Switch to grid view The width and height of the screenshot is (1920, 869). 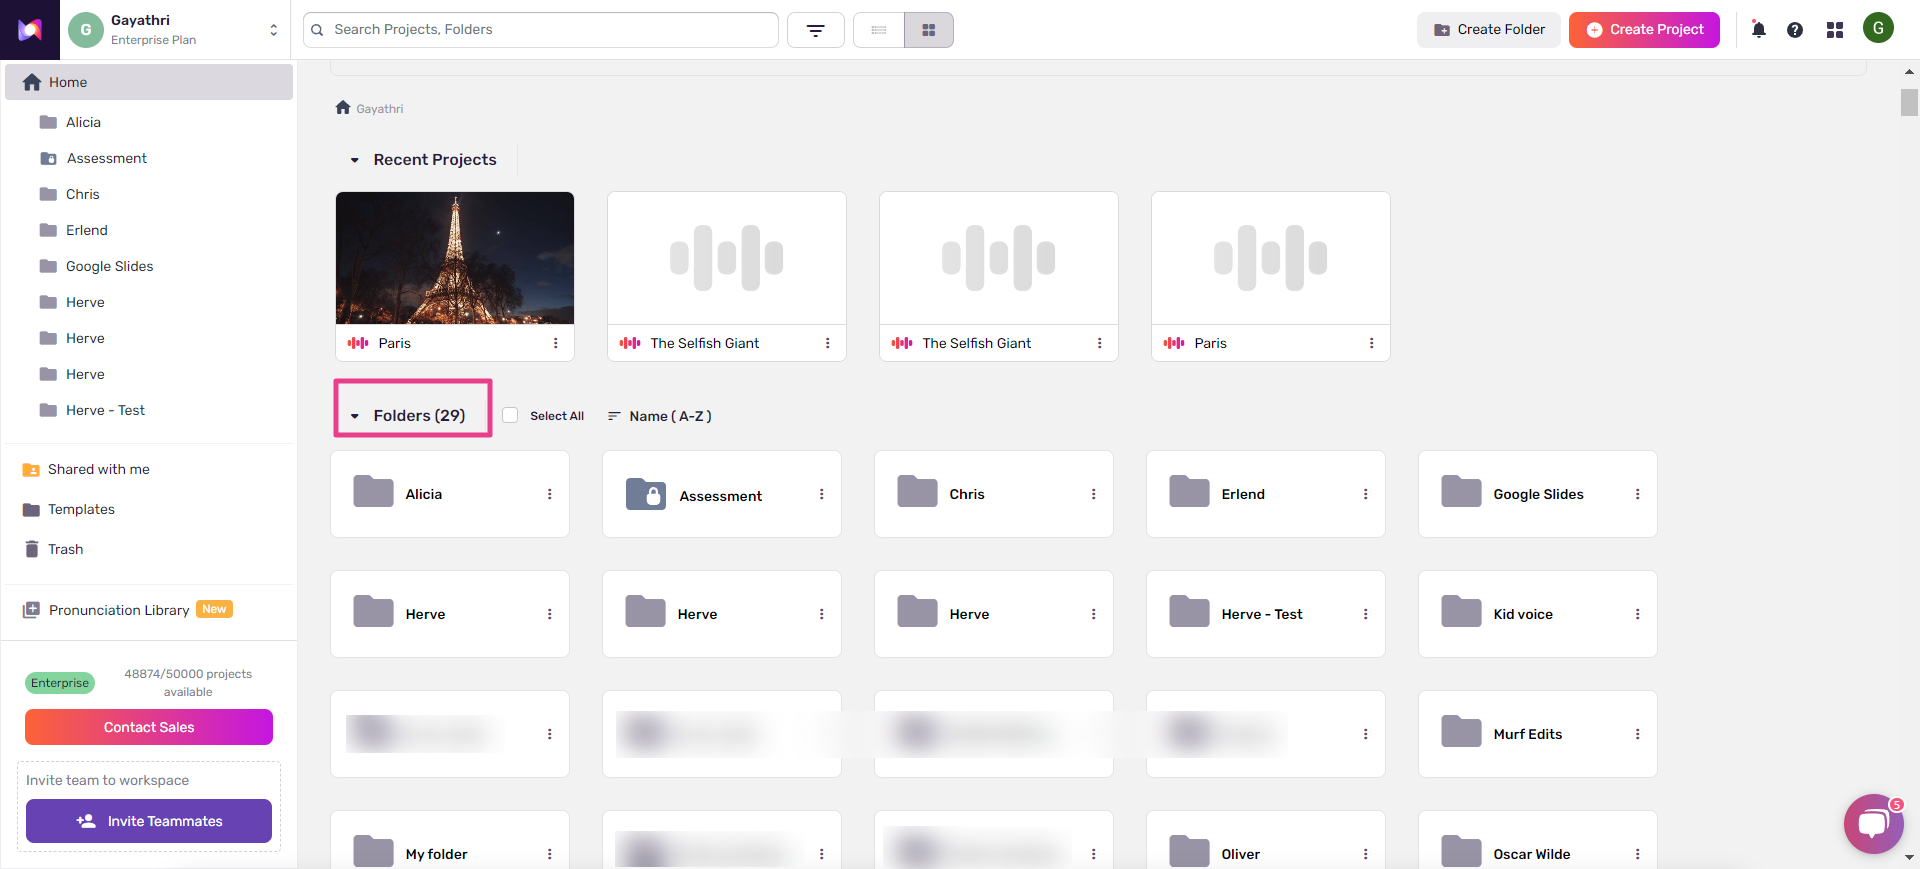point(929,30)
